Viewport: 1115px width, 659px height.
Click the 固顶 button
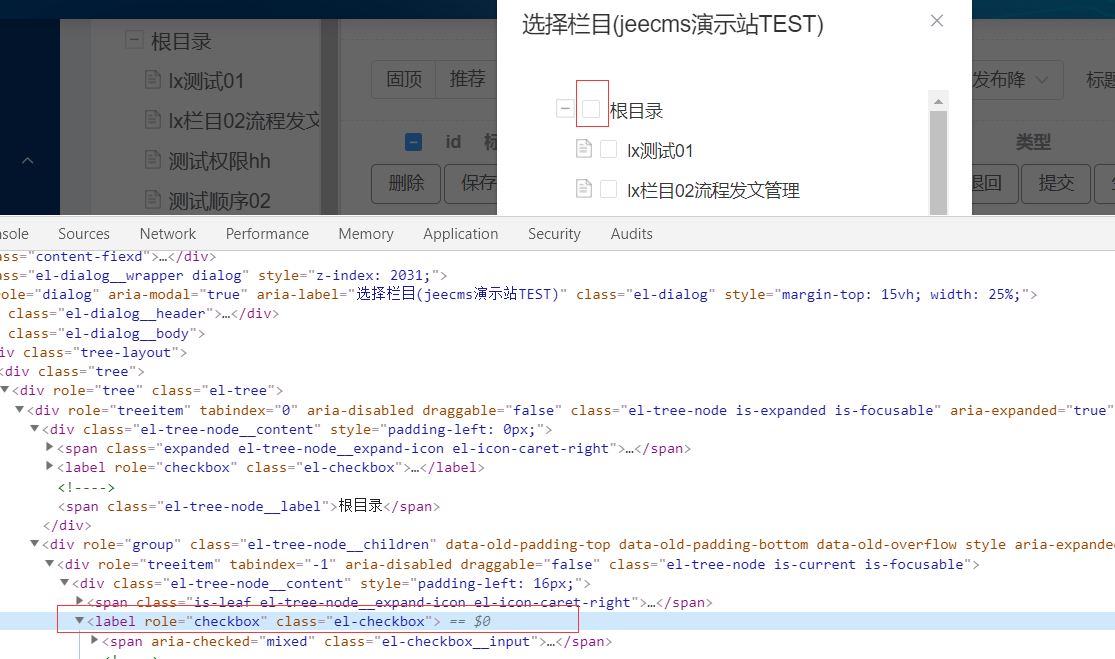(x=404, y=79)
